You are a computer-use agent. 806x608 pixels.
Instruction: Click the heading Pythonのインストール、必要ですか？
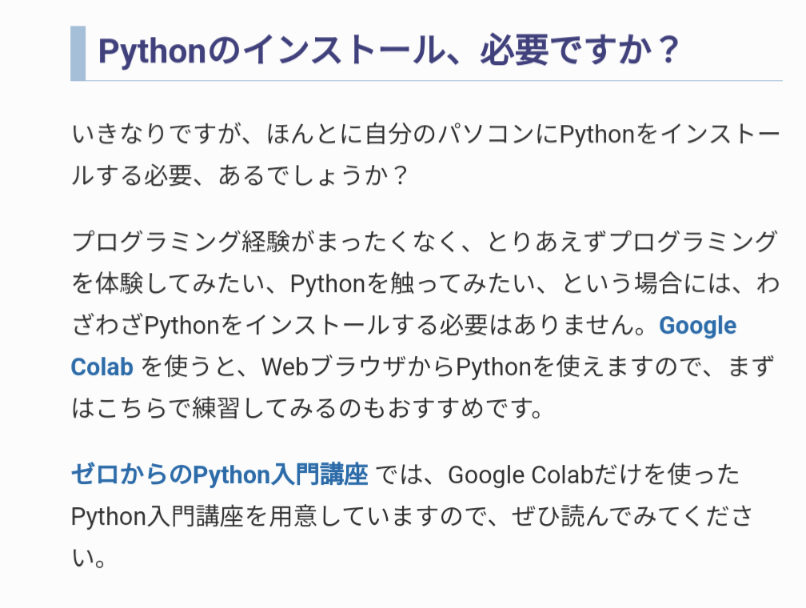point(389,51)
